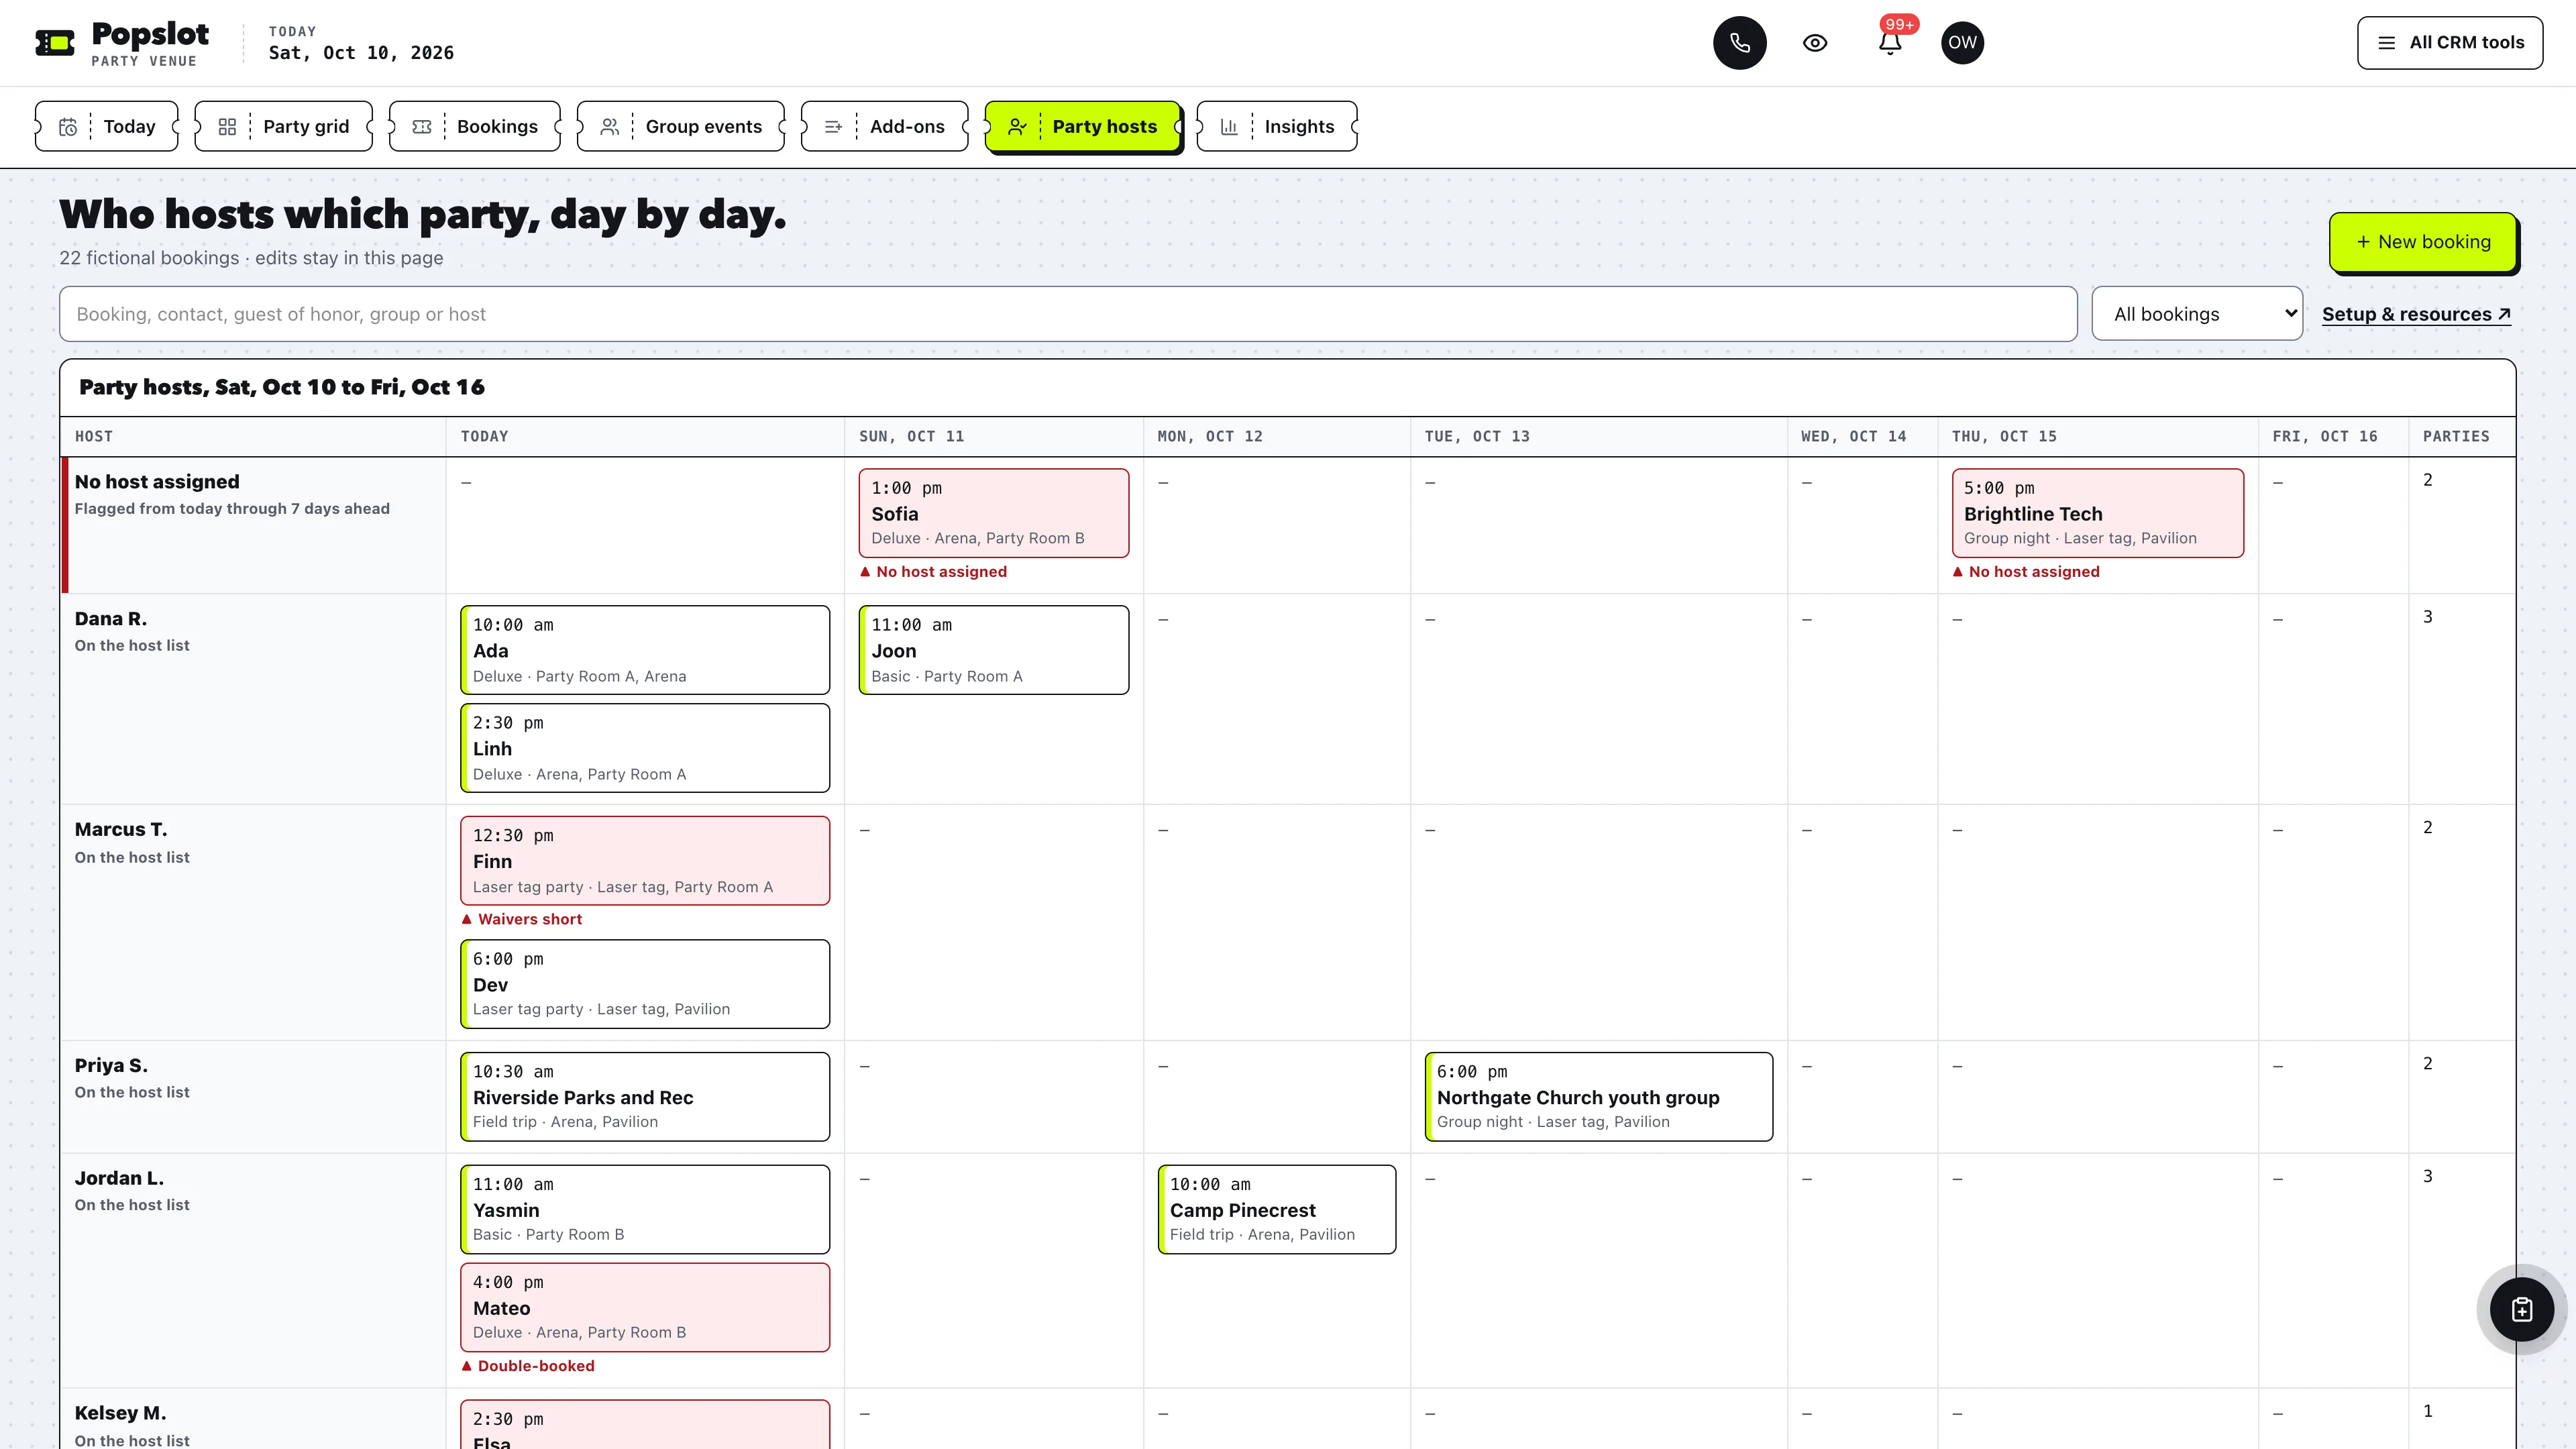Open the OW user avatar menu
2576x1449 pixels.
pyautogui.click(x=1962, y=43)
